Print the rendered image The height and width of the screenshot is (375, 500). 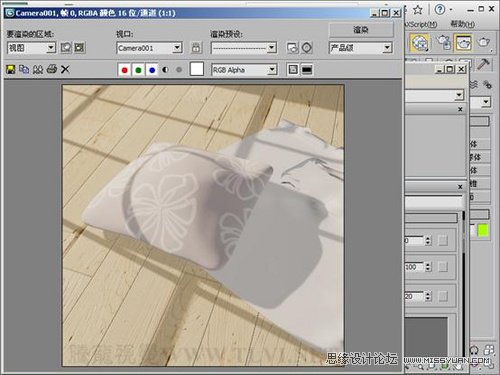[x=52, y=69]
